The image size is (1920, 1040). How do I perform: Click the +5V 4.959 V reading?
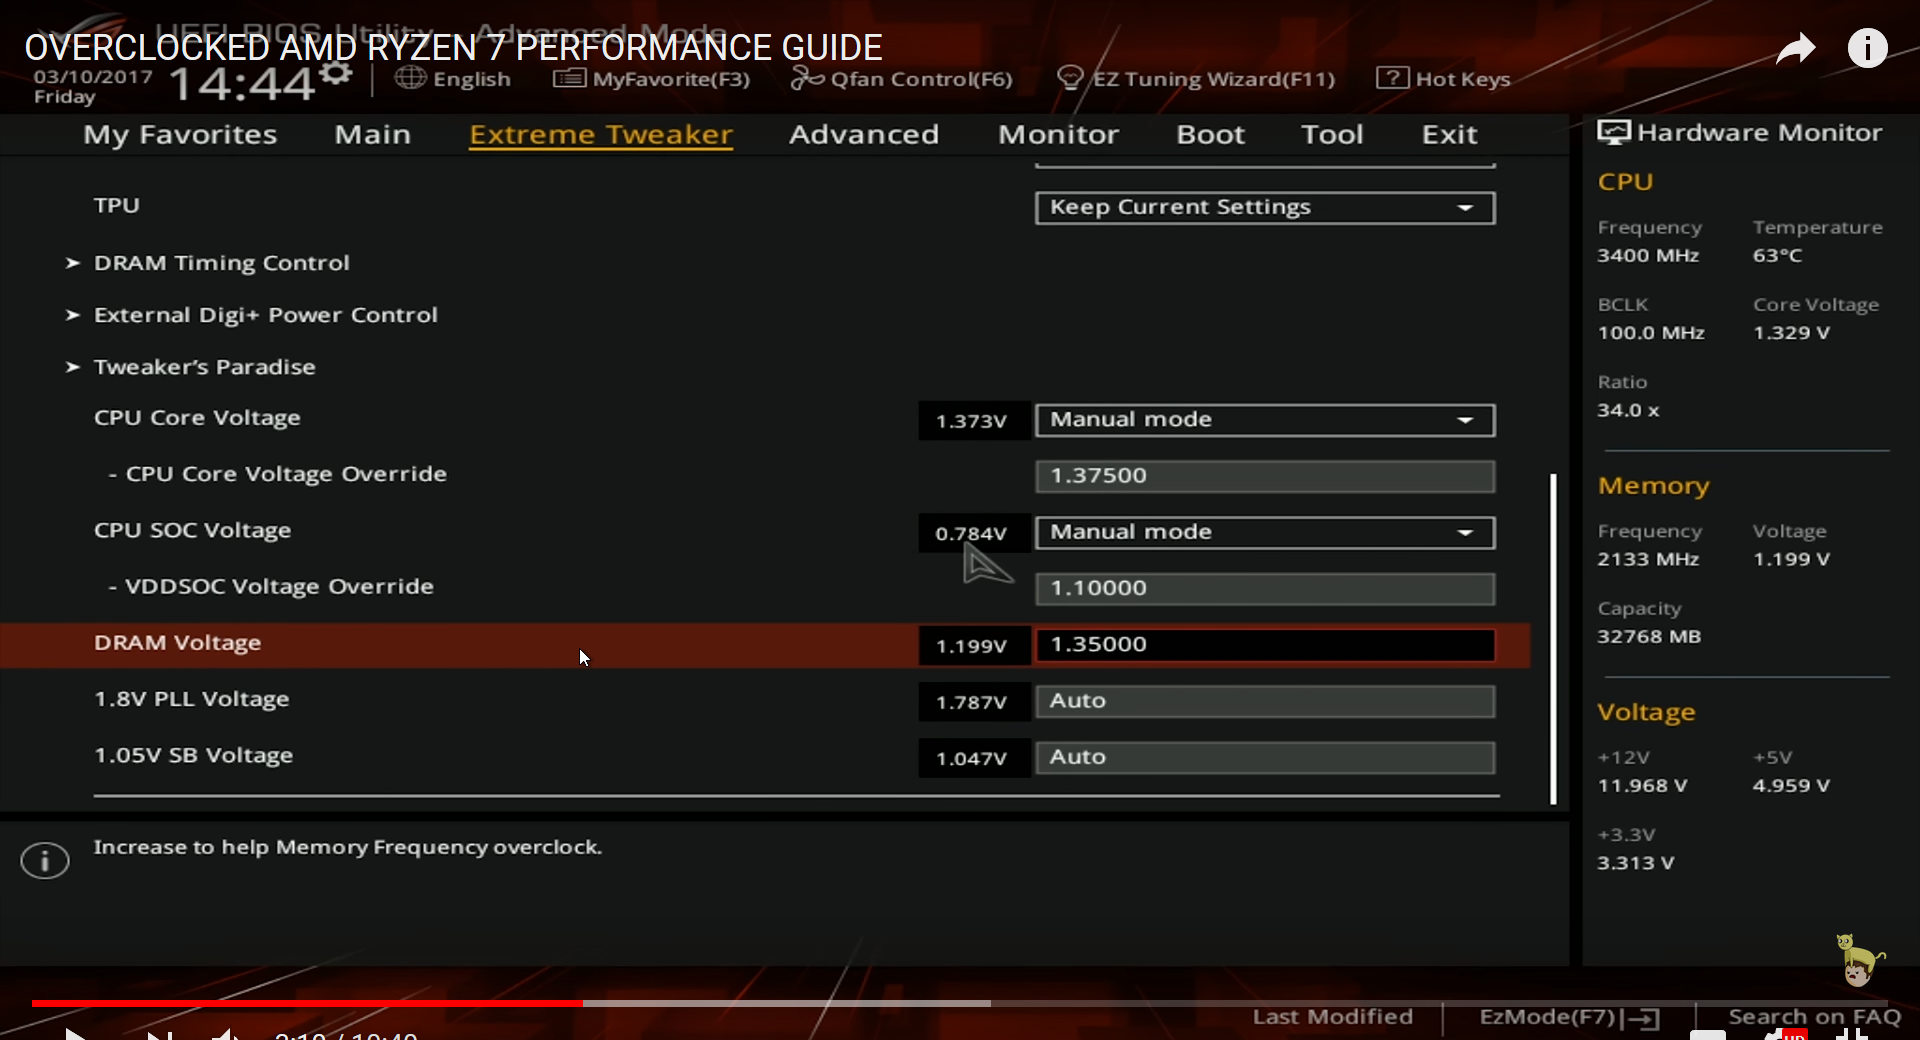click(x=1791, y=786)
